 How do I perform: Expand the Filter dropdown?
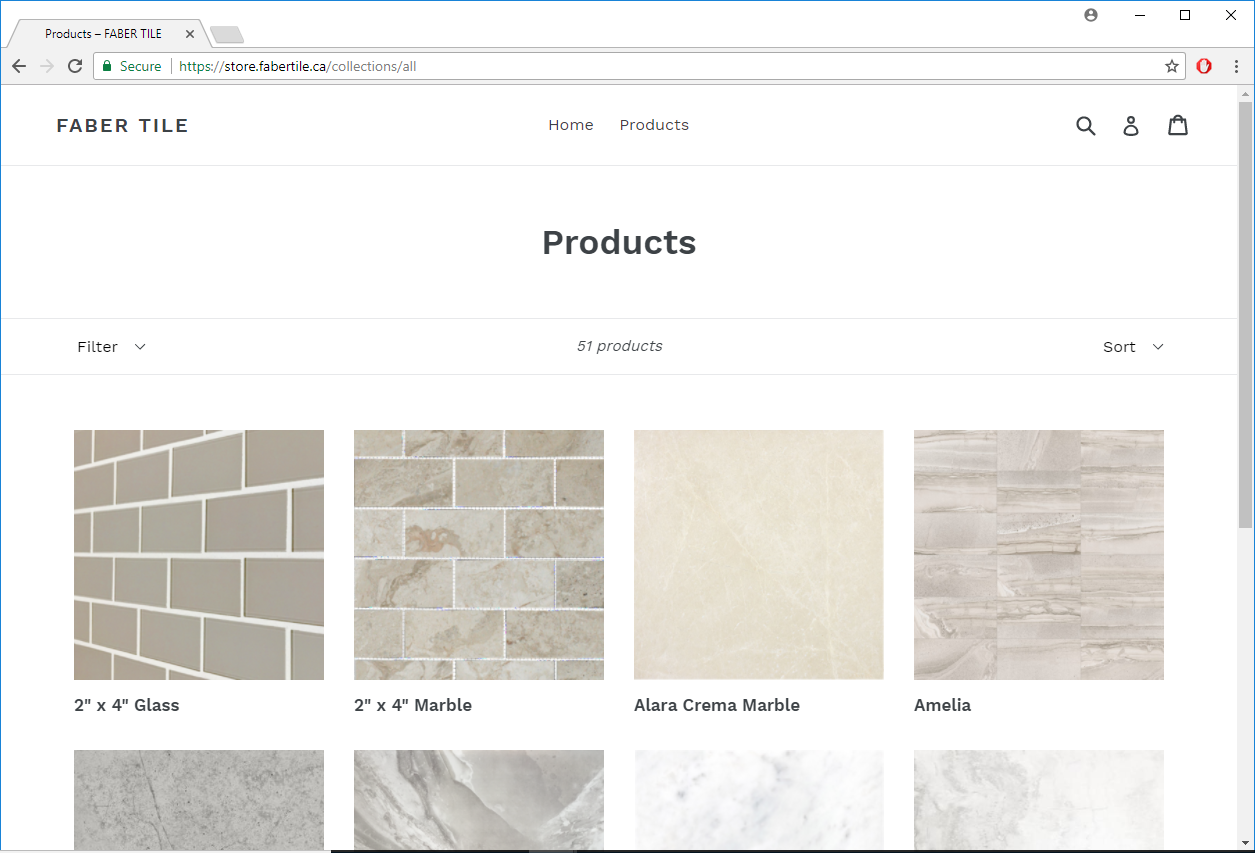(111, 347)
